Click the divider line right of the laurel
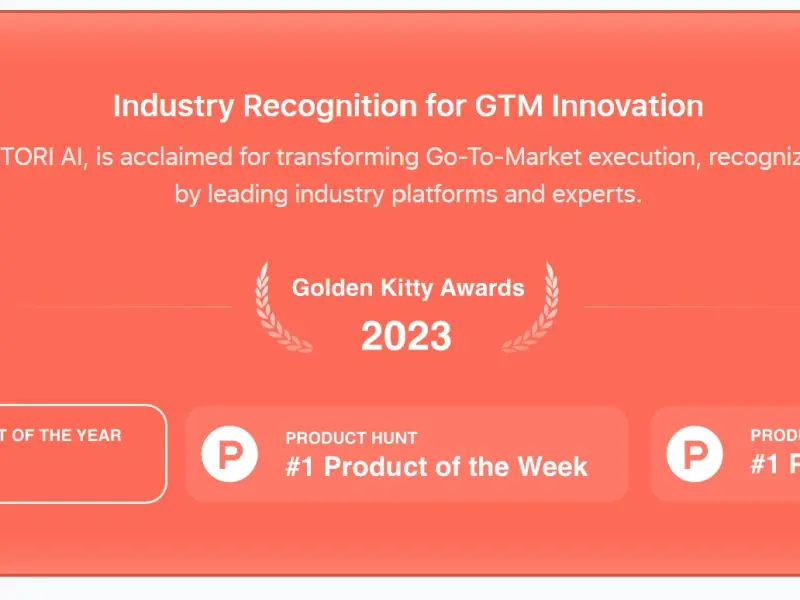 (x=692, y=307)
